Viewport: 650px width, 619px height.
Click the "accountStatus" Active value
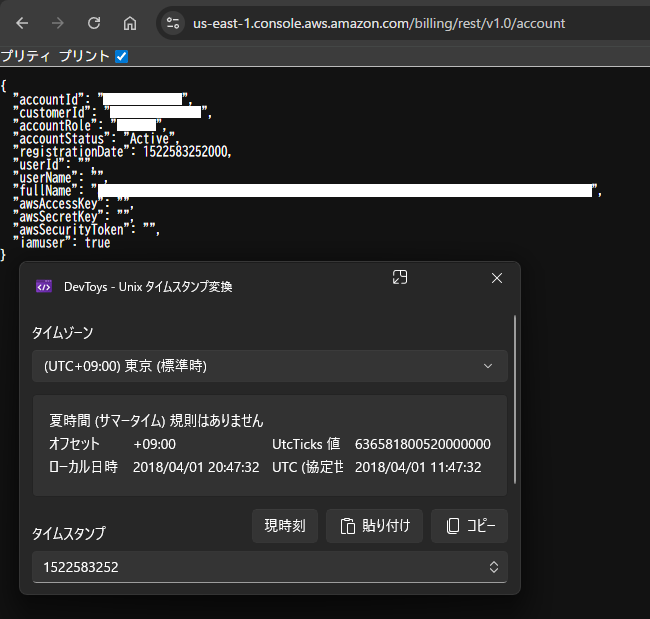149,138
